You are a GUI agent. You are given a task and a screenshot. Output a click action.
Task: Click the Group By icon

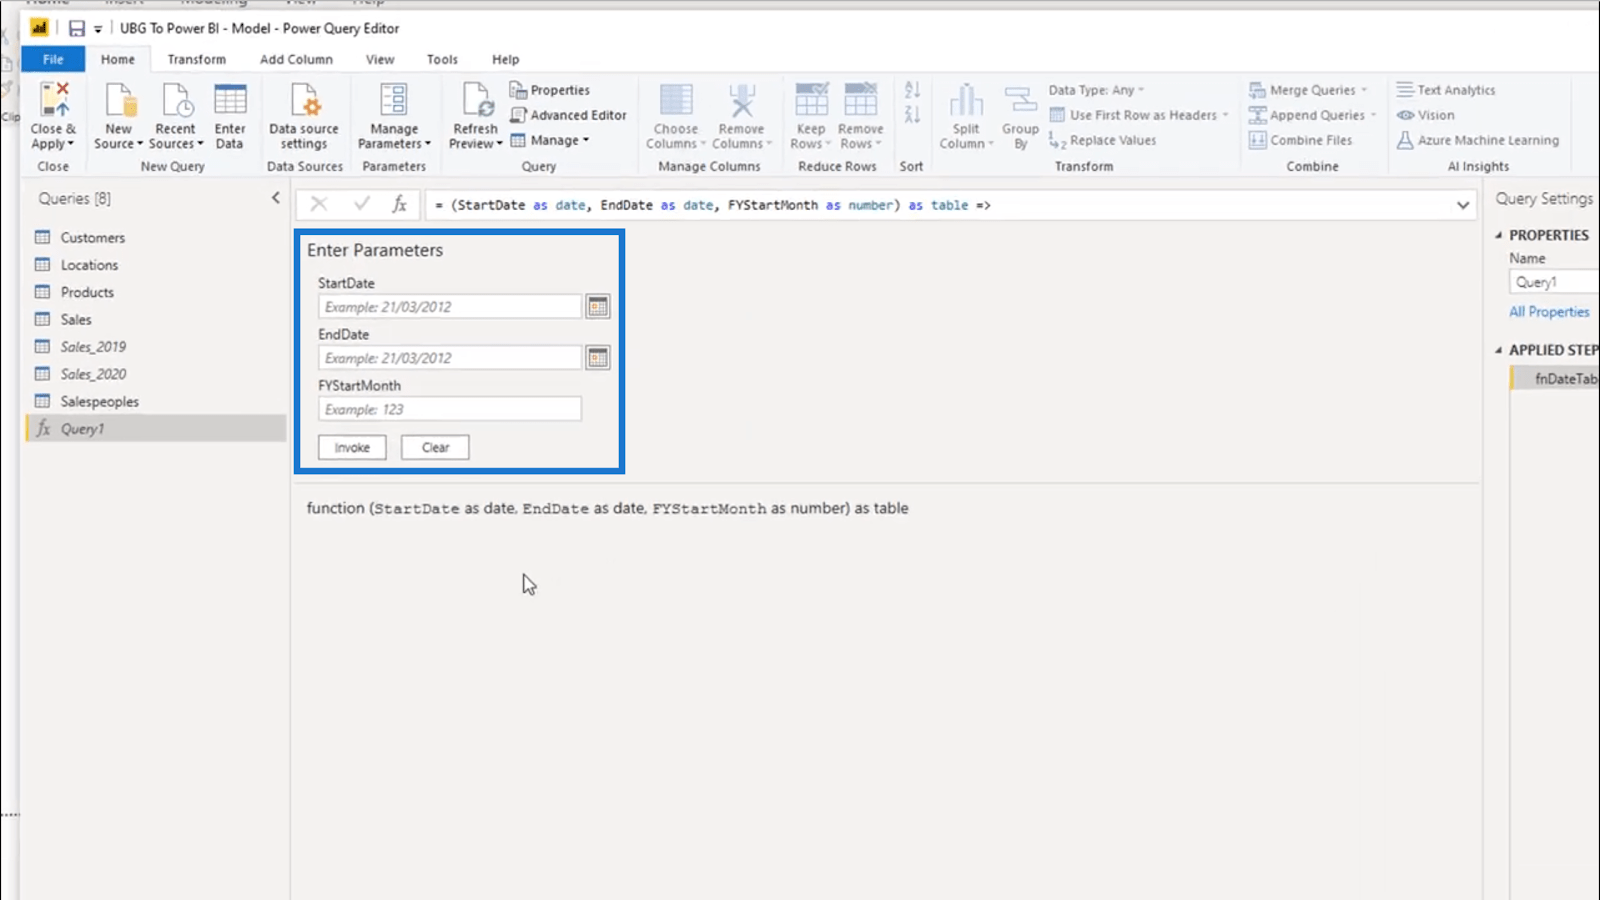[1020, 100]
